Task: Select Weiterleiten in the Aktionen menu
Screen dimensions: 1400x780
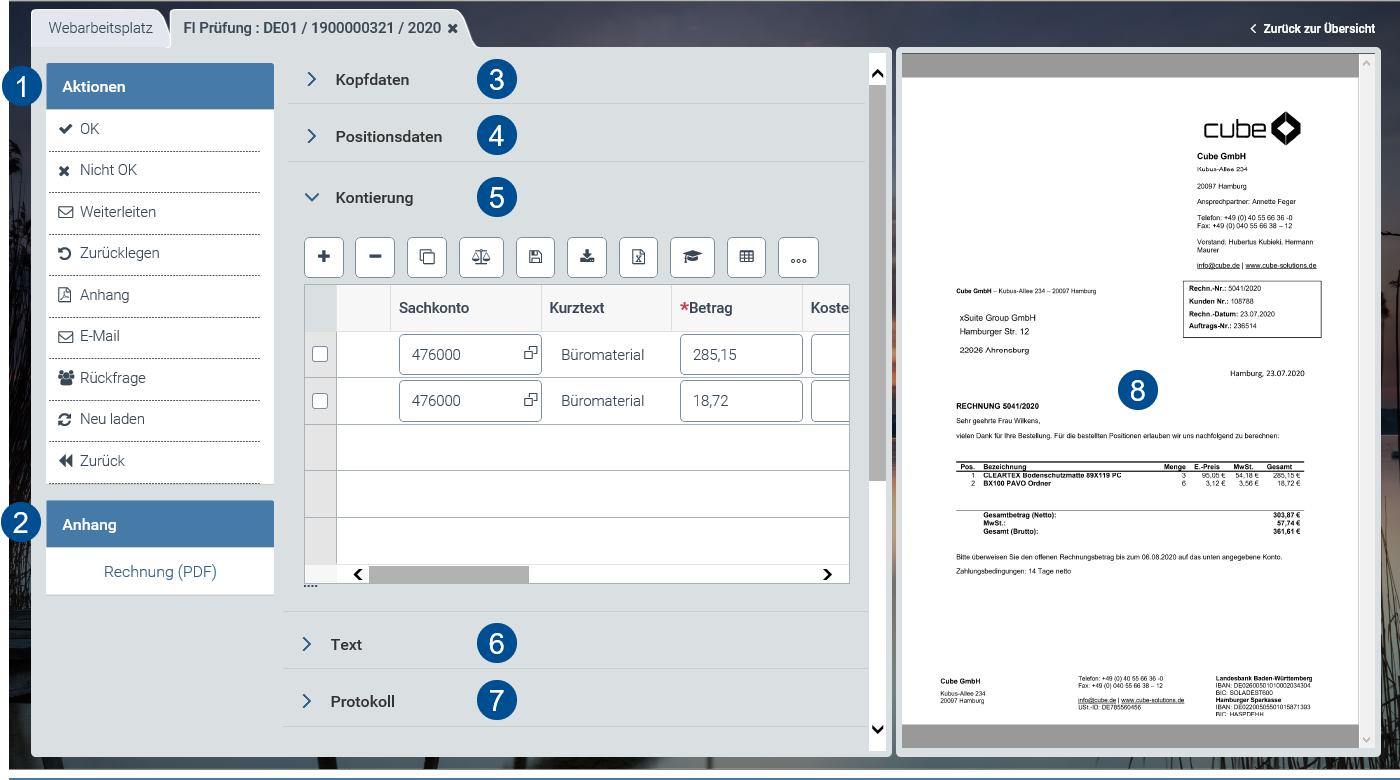Action: point(118,212)
